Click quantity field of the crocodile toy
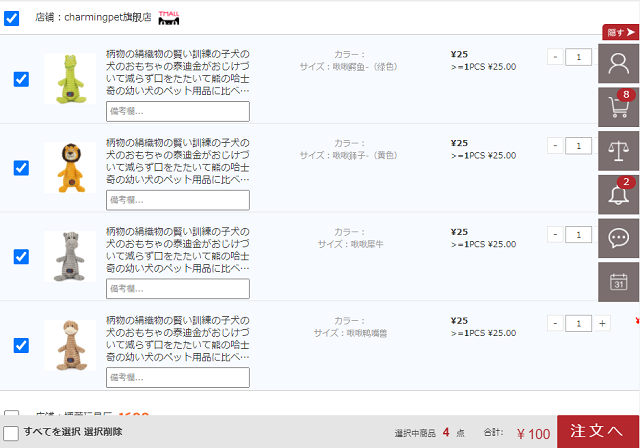This screenshot has width=640, height=448. [578, 57]
